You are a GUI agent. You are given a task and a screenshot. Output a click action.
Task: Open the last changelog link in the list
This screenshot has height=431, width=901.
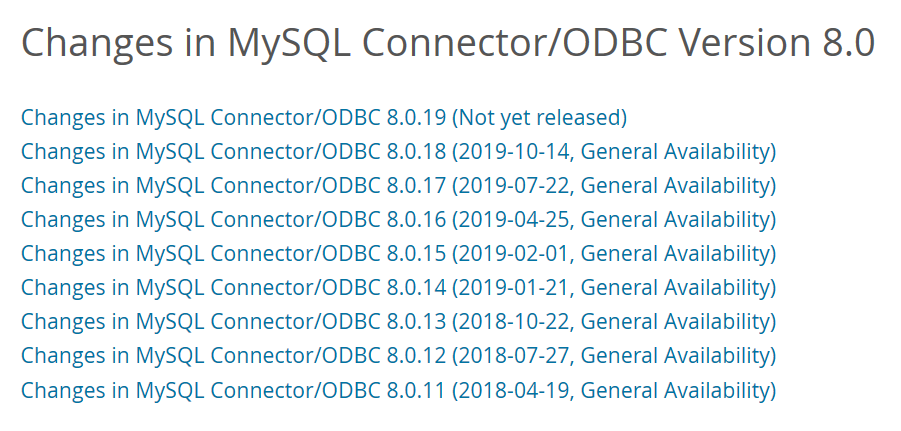[398, 390]
